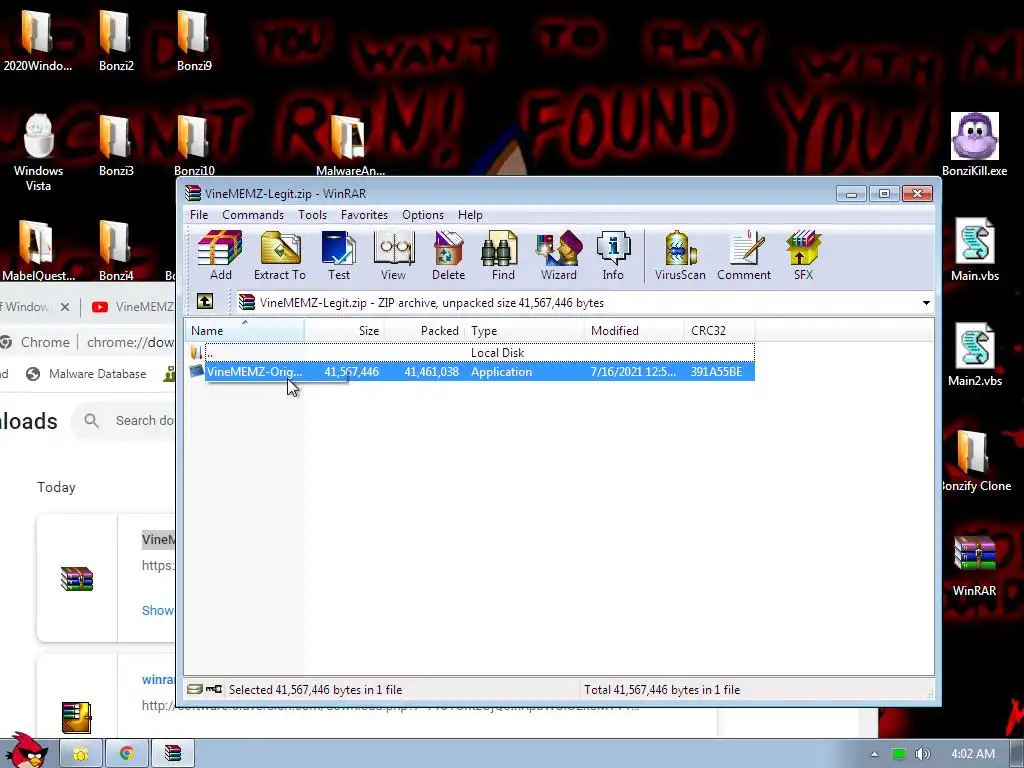Select the 2020Windo... desktop folder
The width and height of the screenshot is (1024, 768).
pyautogui.click(x=37, y=39)
